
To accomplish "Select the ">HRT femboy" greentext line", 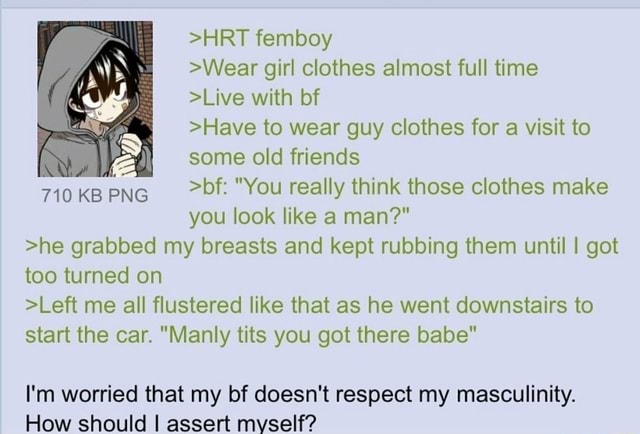I will point(260,39).
